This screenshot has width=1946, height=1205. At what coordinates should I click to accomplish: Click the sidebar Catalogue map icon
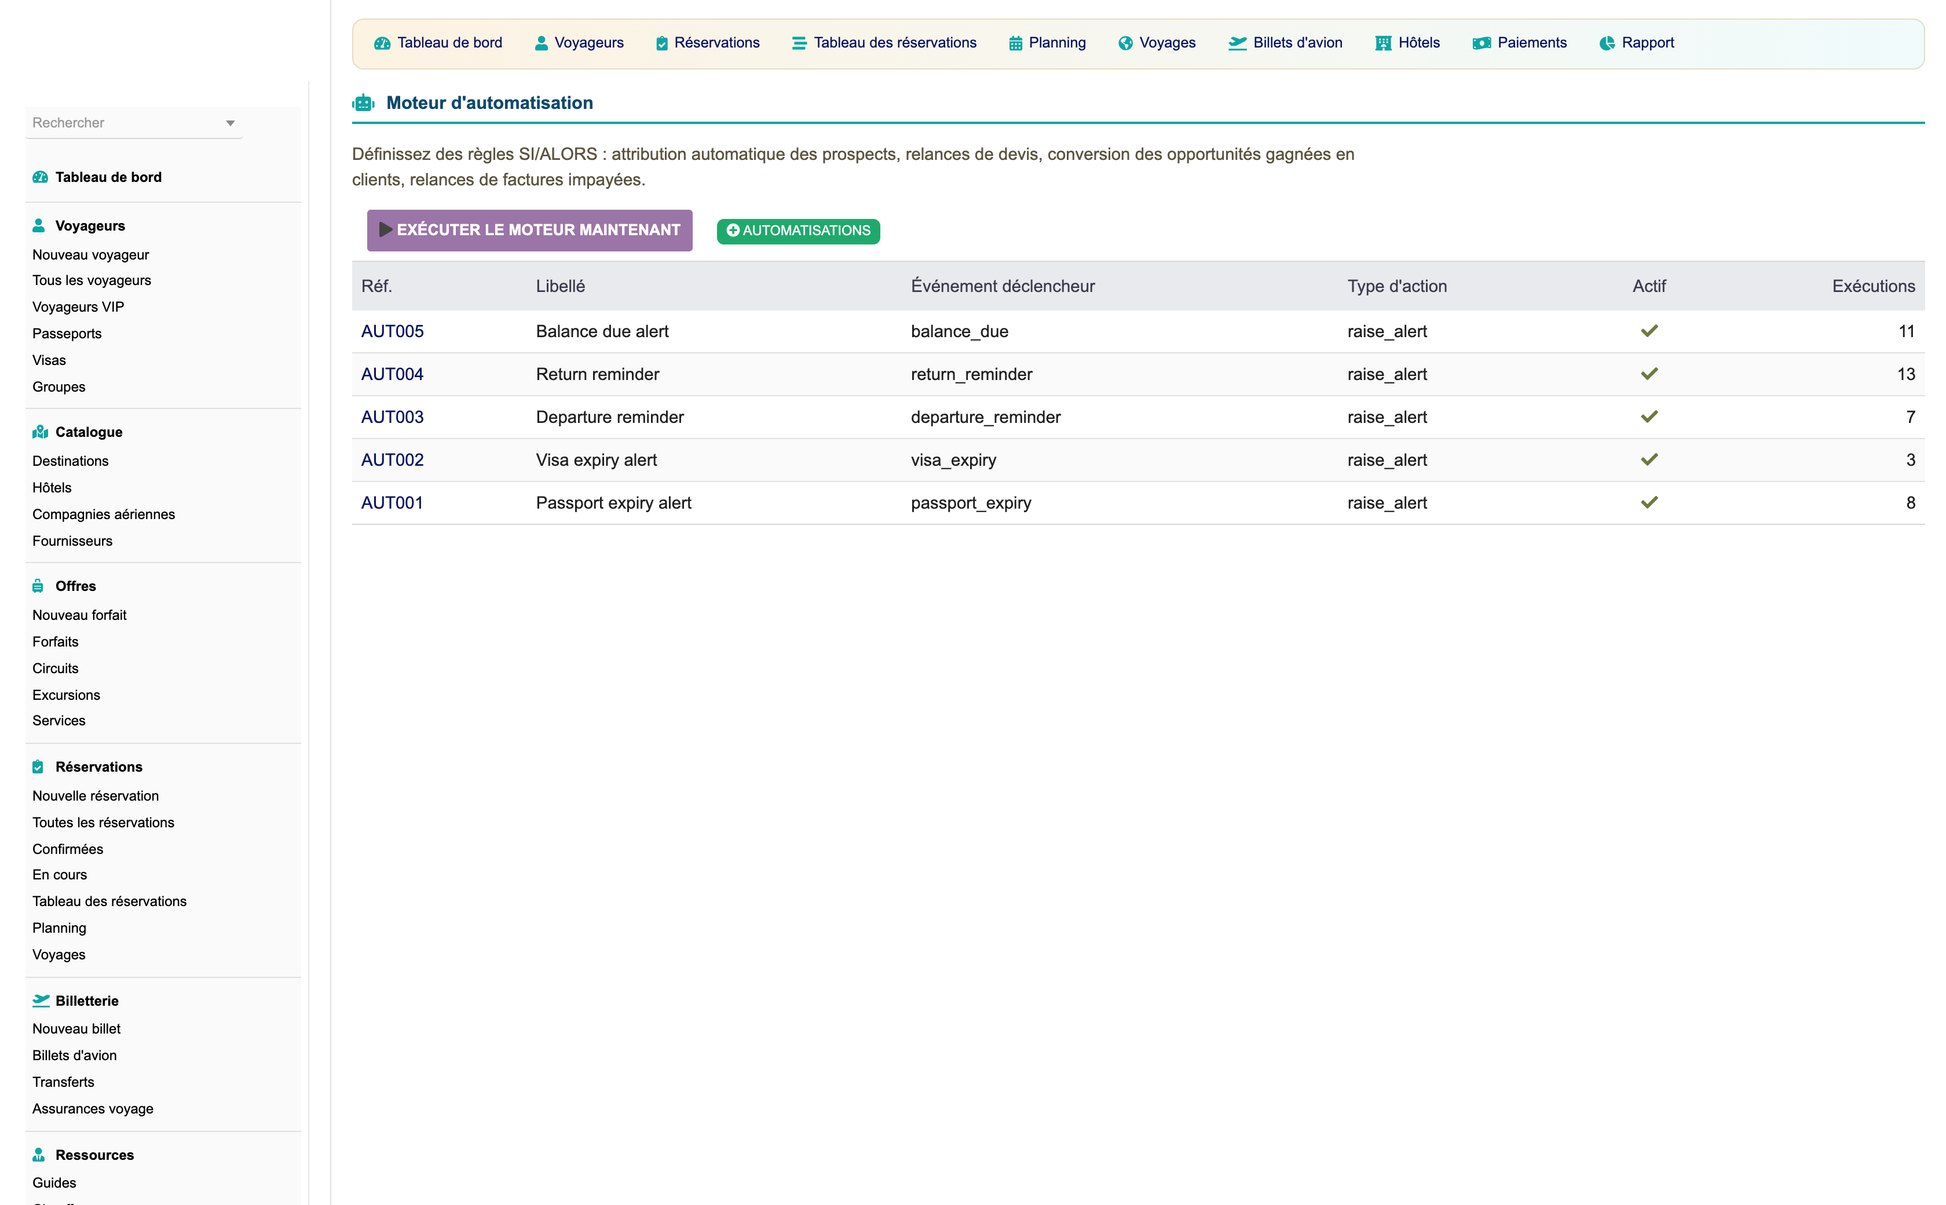pos(40,432)
